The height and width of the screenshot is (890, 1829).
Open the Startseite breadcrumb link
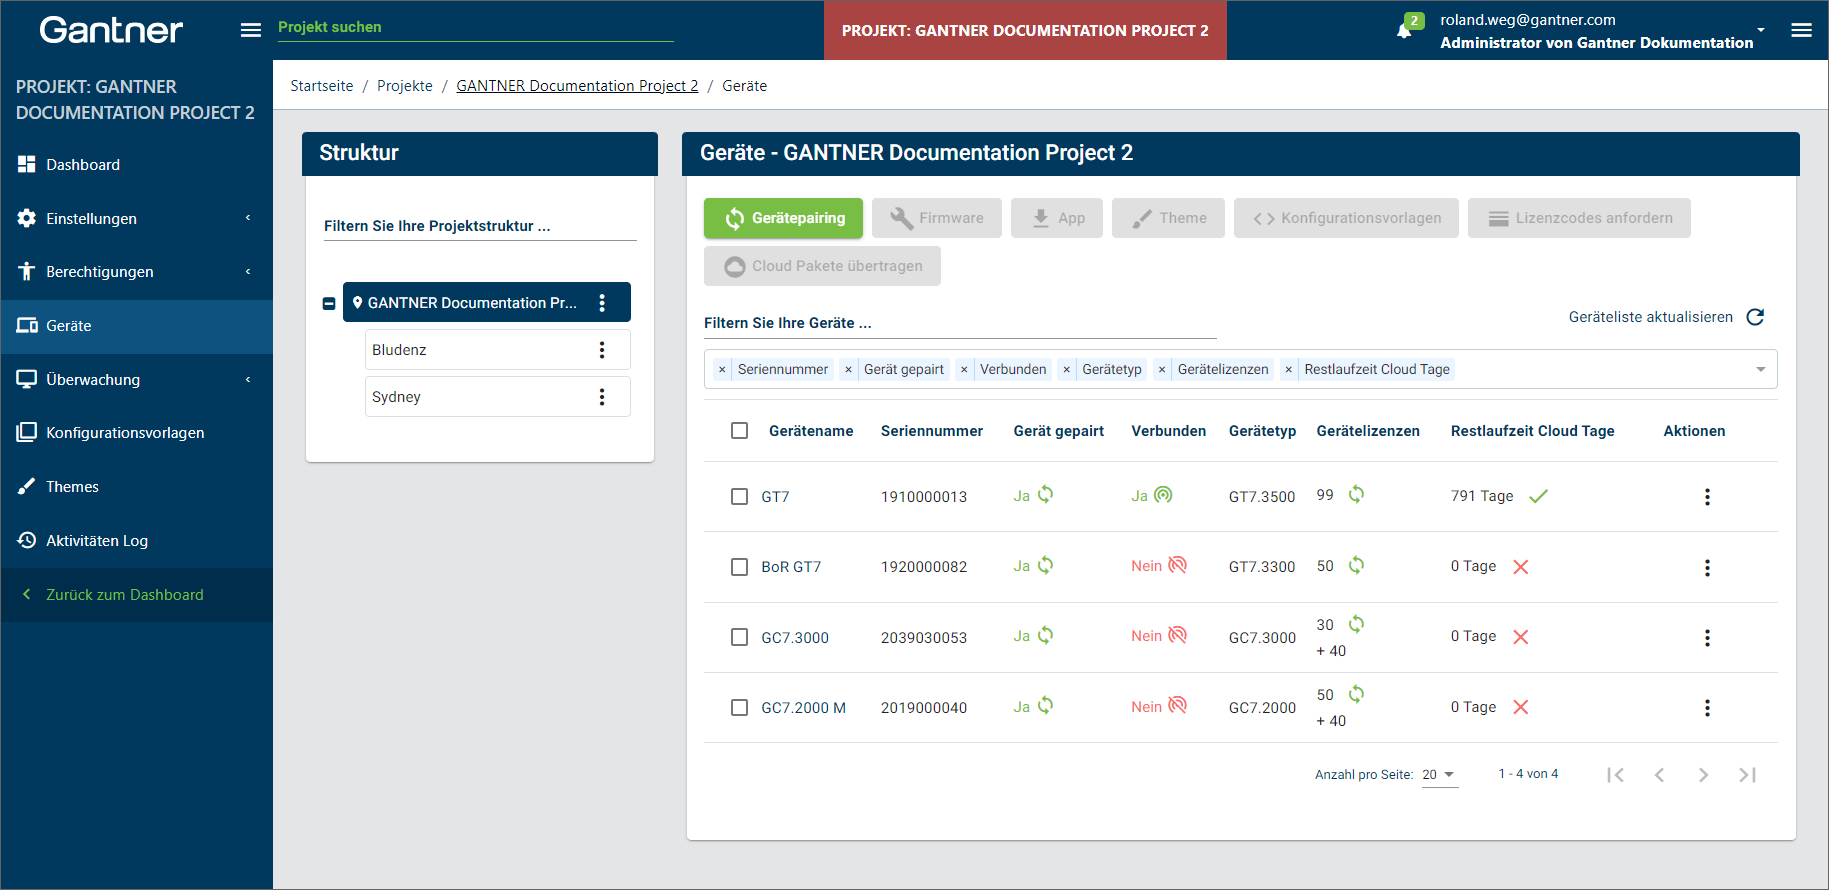[x=322, y=86]
